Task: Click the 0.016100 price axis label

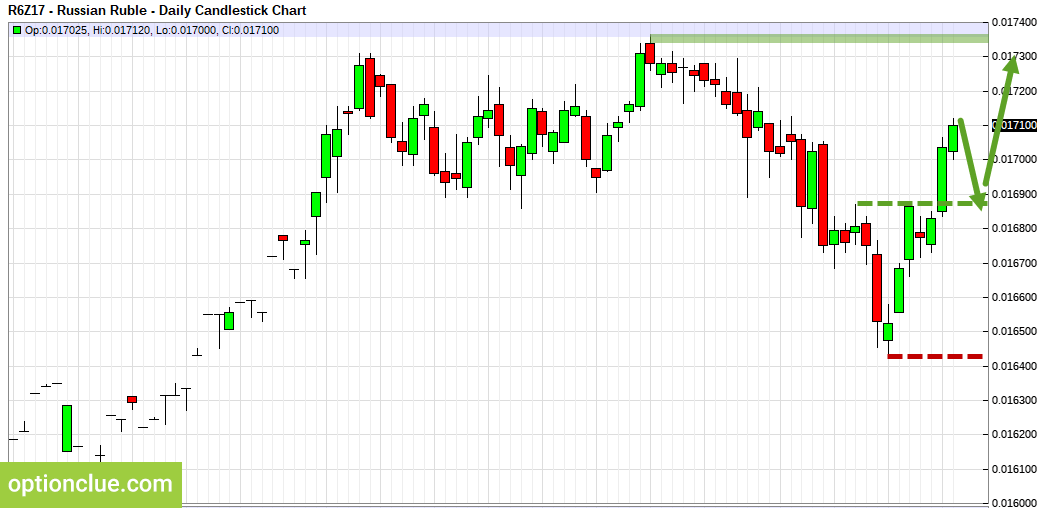Action: [1014, 468]
